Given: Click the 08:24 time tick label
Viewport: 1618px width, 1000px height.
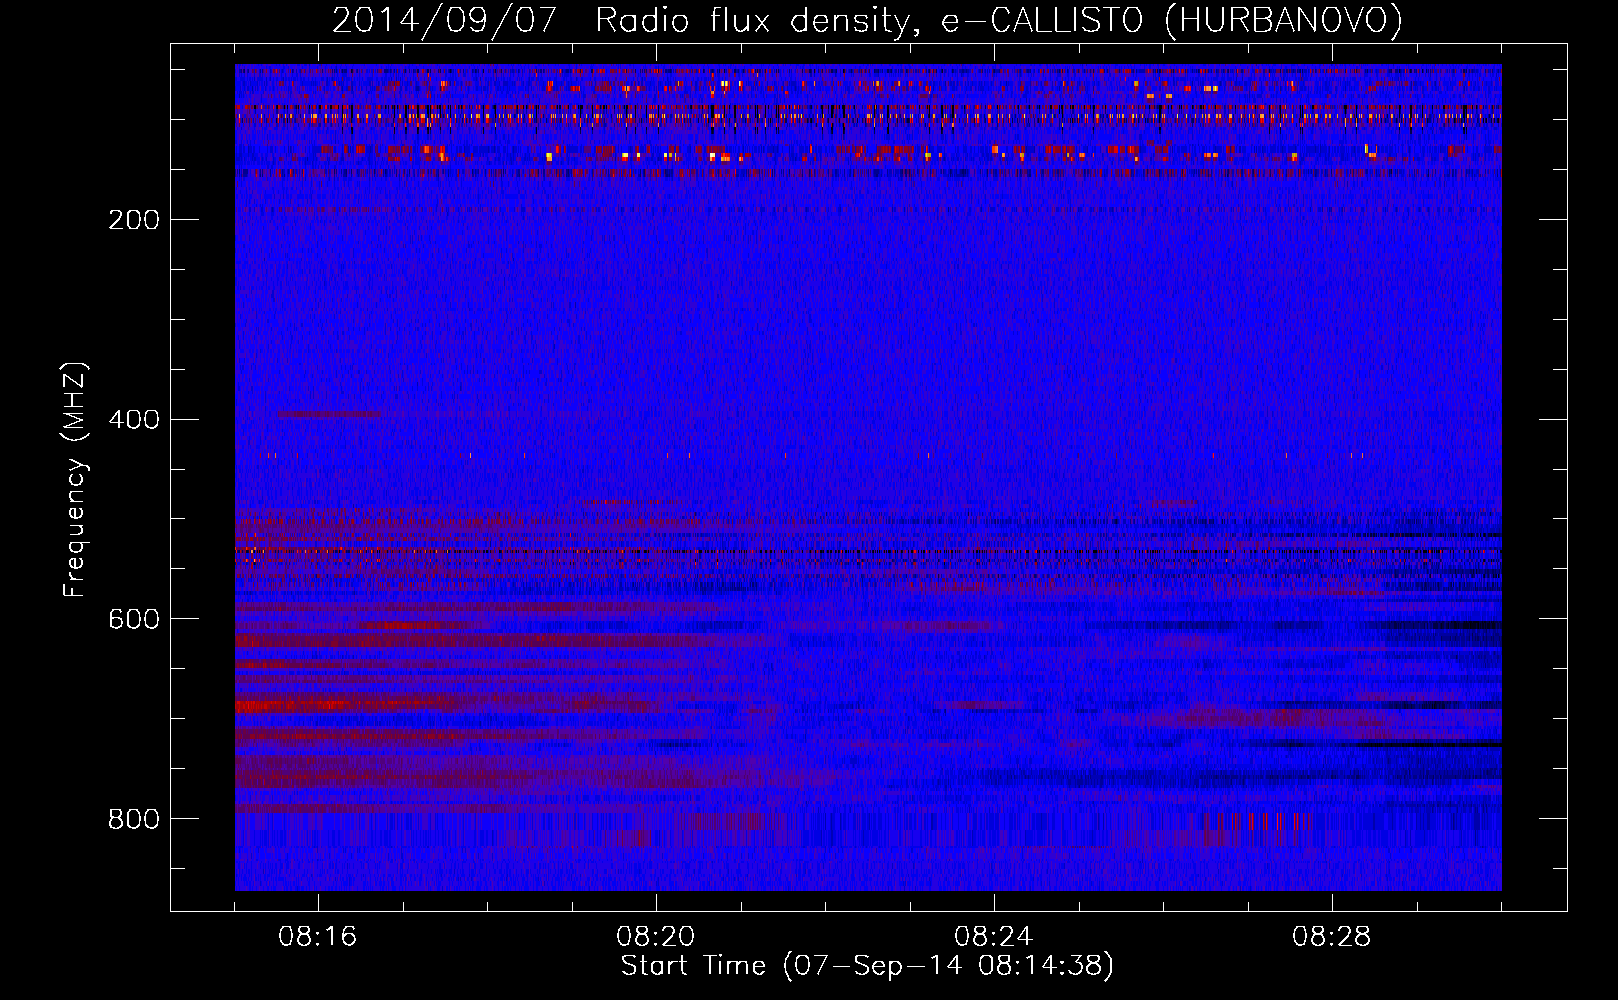Looking at the screenshot, I should (x=994, y=937).
